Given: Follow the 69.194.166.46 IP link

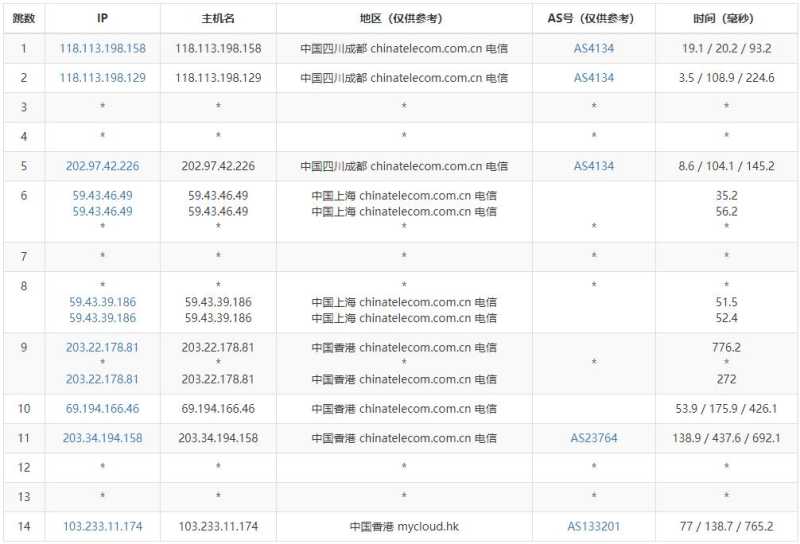Looking at the screenshot, I should (x=103, y=408).
